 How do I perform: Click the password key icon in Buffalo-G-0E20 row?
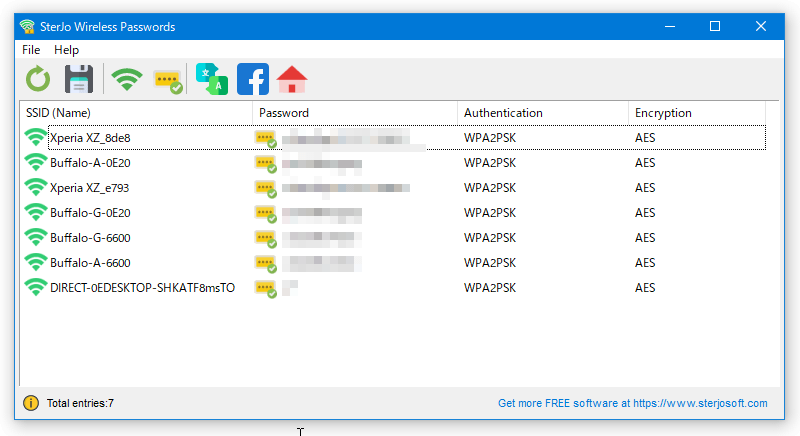[x=266, y=214]
